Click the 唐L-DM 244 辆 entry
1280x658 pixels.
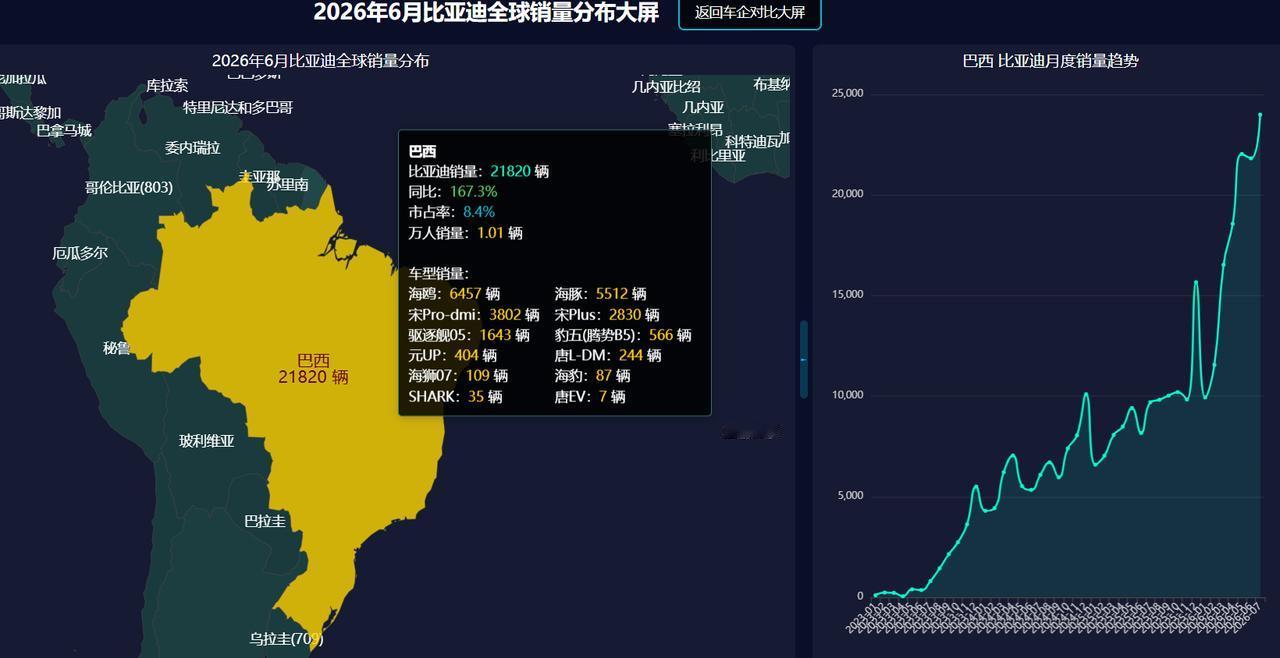[608, 355]
